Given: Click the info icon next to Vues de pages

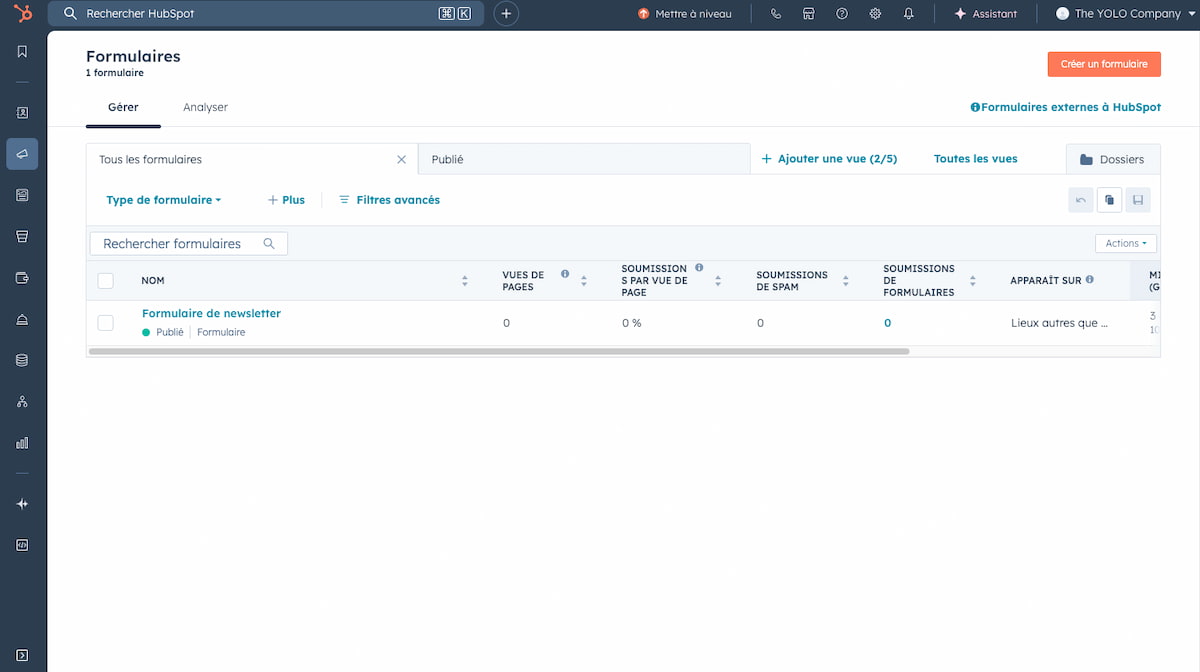Looking at the screenshot, I should click(565, 274).
